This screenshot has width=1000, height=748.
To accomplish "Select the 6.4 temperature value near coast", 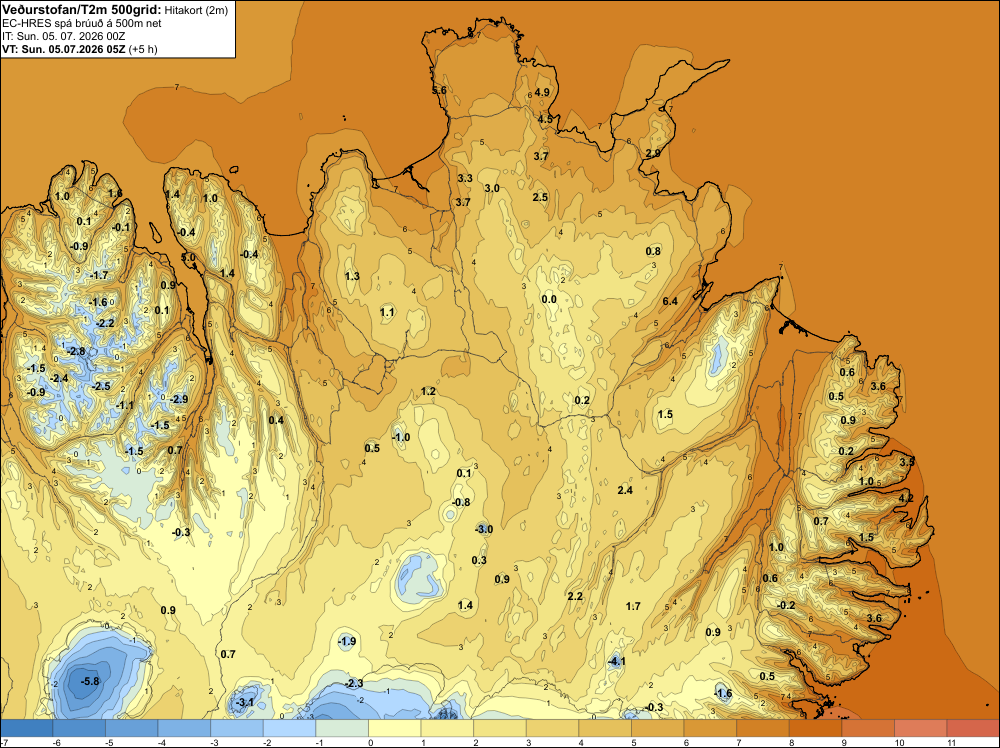I will [670, 301].
